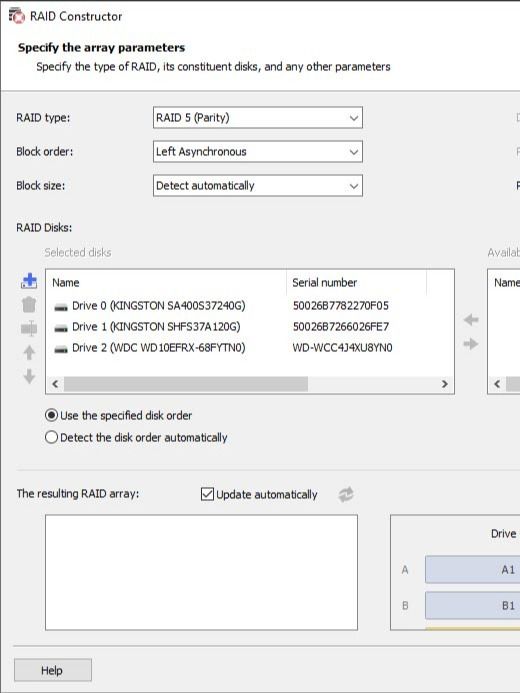This screenshot has width=520, height=693.
Task: Toggle the Update automatically checkbox
Action: 207,494
